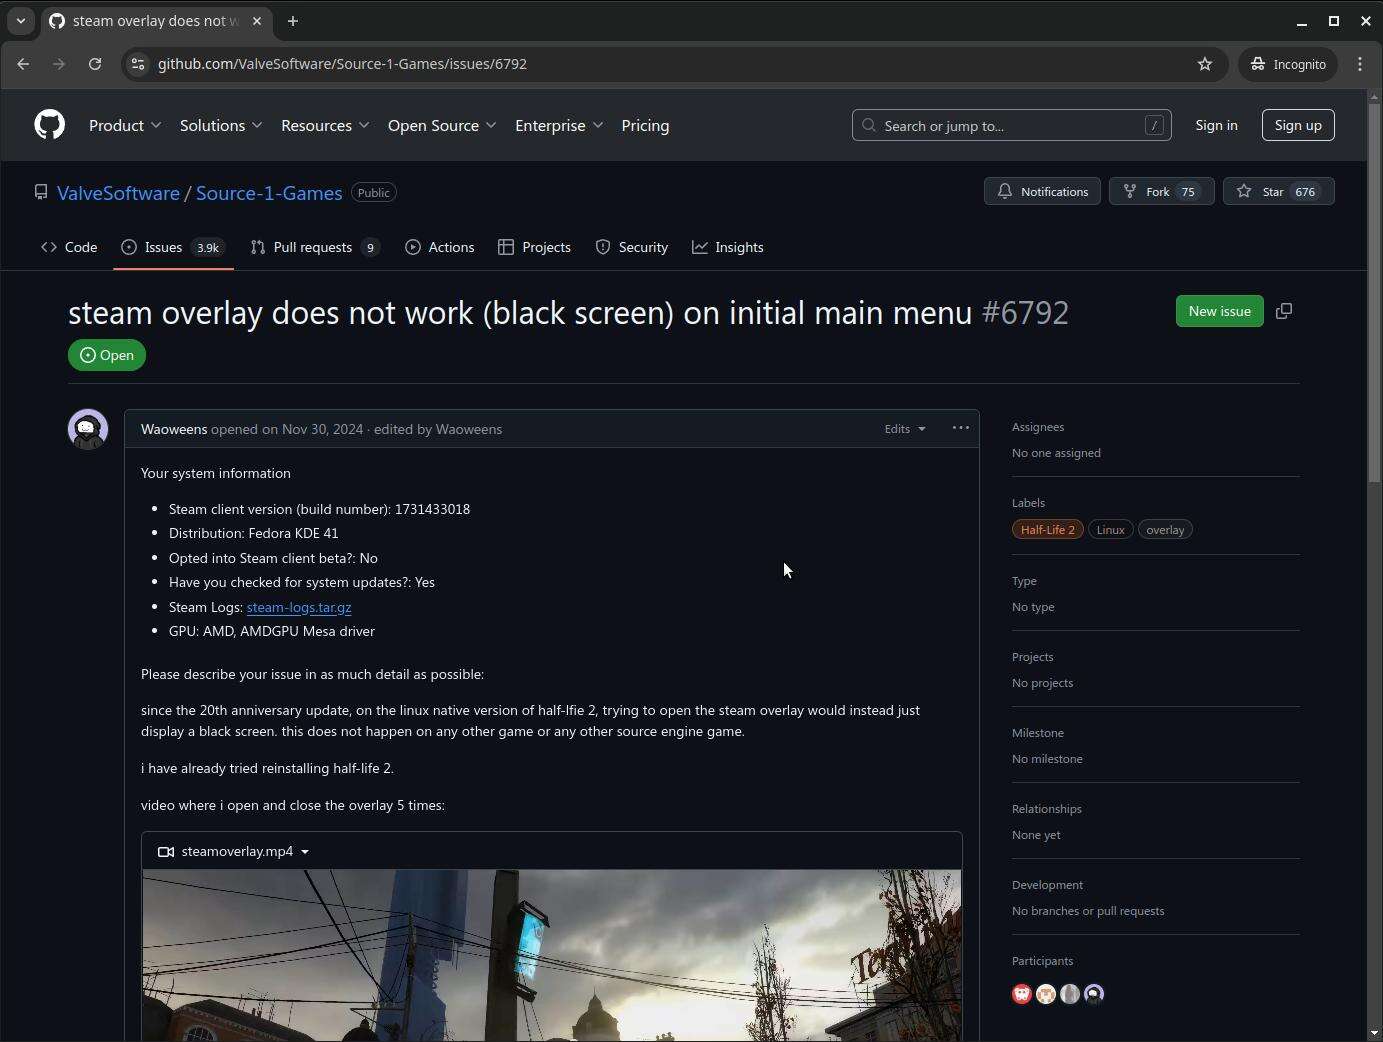Open the Insights tab
Viewport: 1383px width, 1042px height.
(728, 247)
